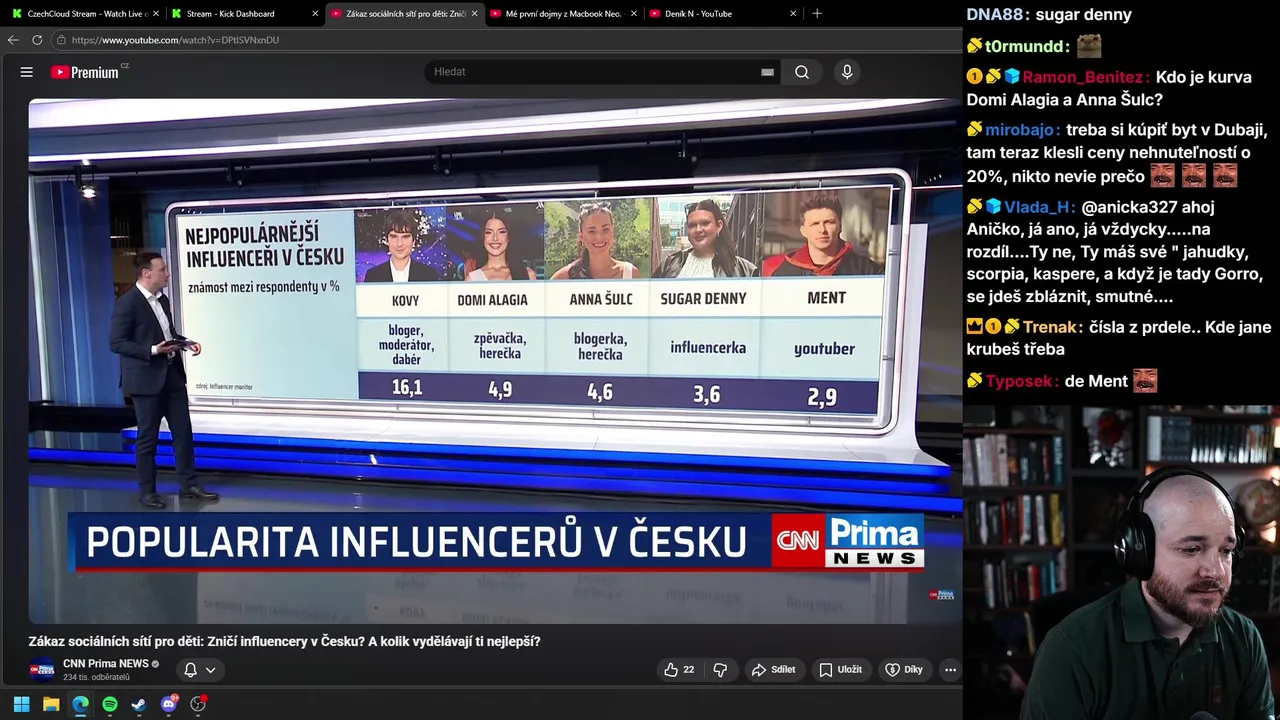This screenshot has height=720, width=1280.
Task: Reload the page with the refresh icon
Action: point(37,40)
